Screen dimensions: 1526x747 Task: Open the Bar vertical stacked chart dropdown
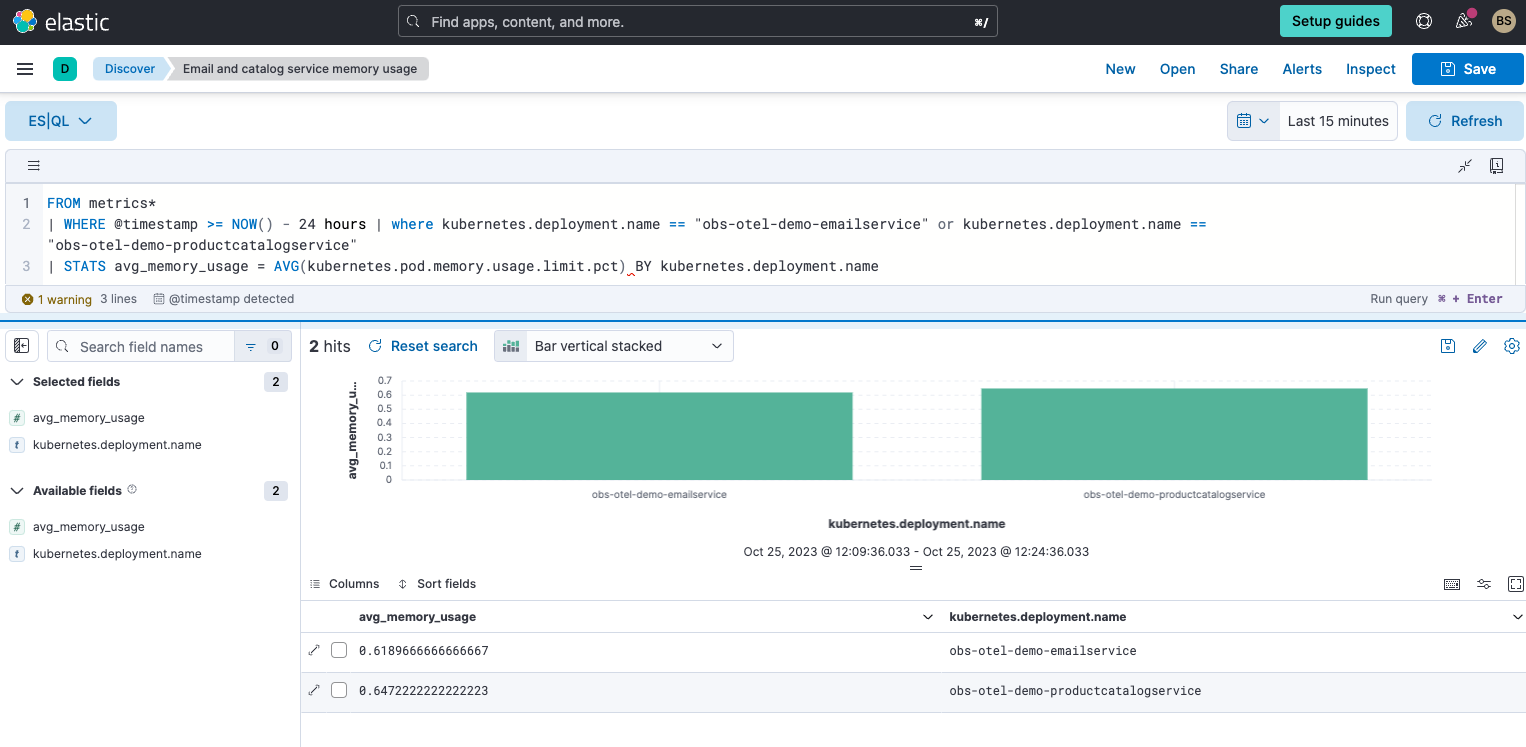click(614, 346)
